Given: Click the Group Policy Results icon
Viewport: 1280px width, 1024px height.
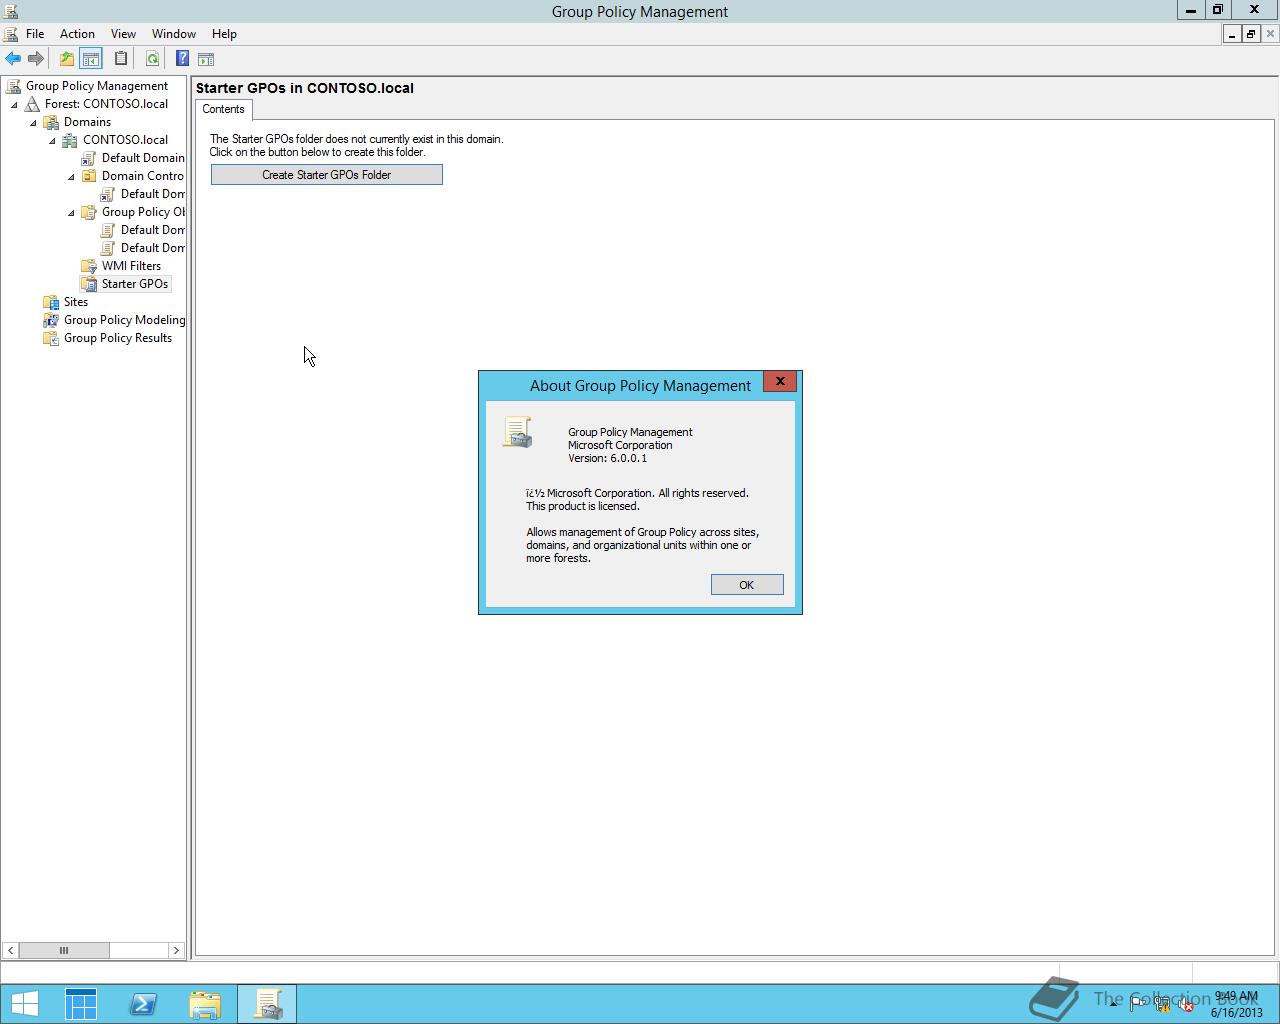Looking at the screenshot, I should point(52,338).
